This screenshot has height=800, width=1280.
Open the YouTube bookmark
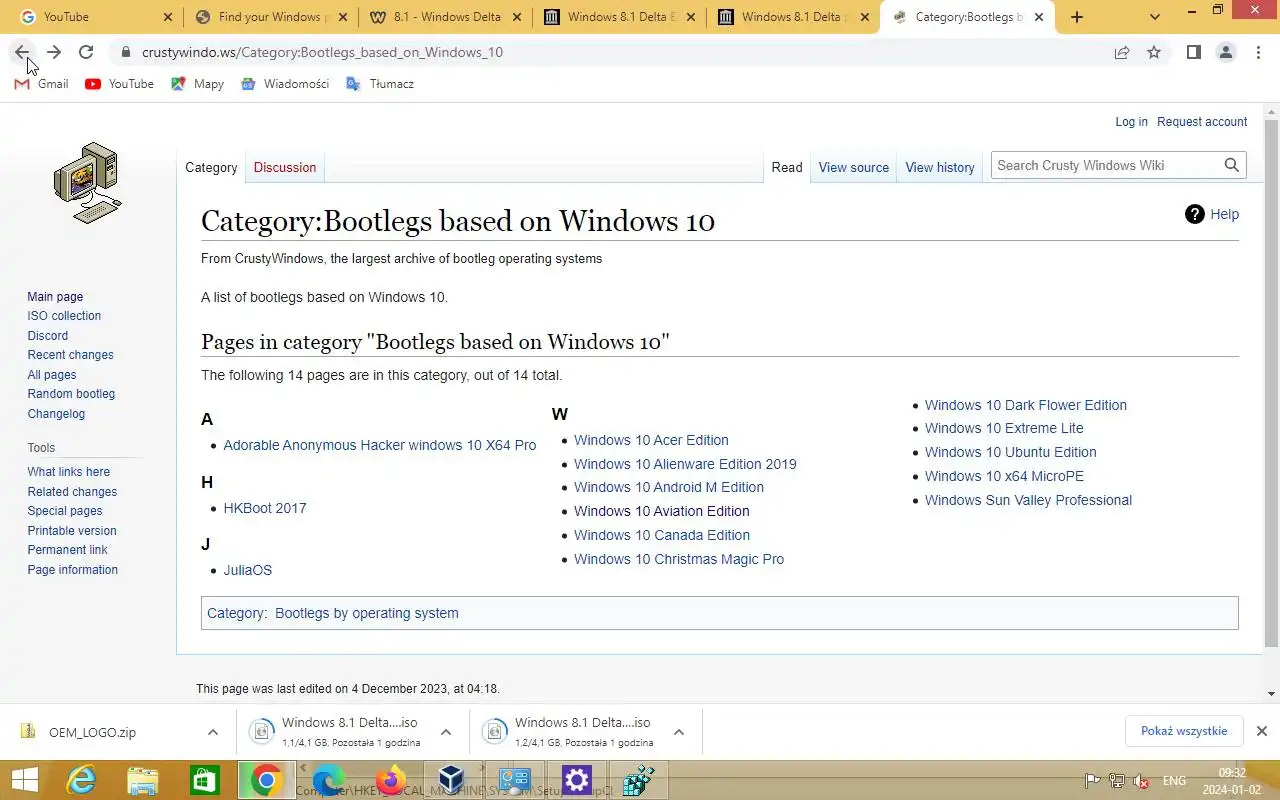click(x=120, y=84)
